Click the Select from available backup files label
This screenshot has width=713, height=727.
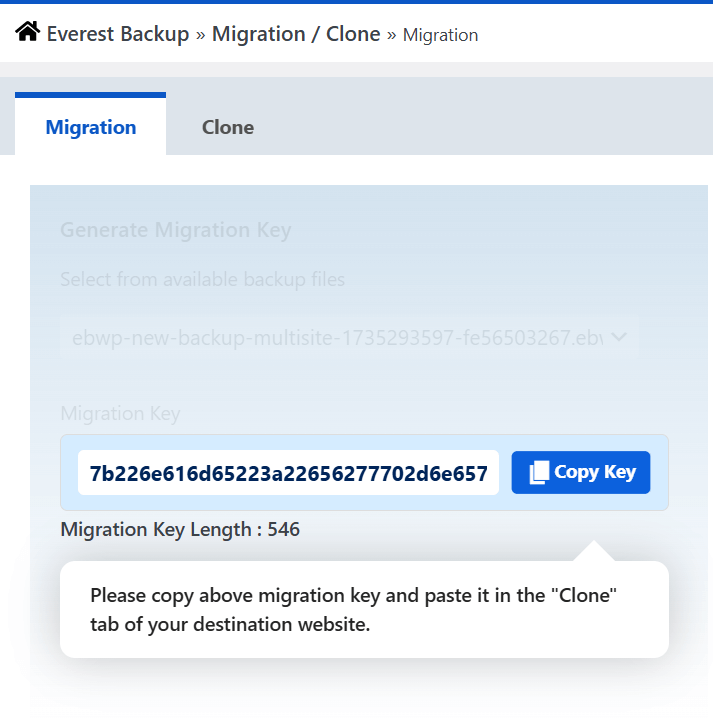(x=202, y=279)
